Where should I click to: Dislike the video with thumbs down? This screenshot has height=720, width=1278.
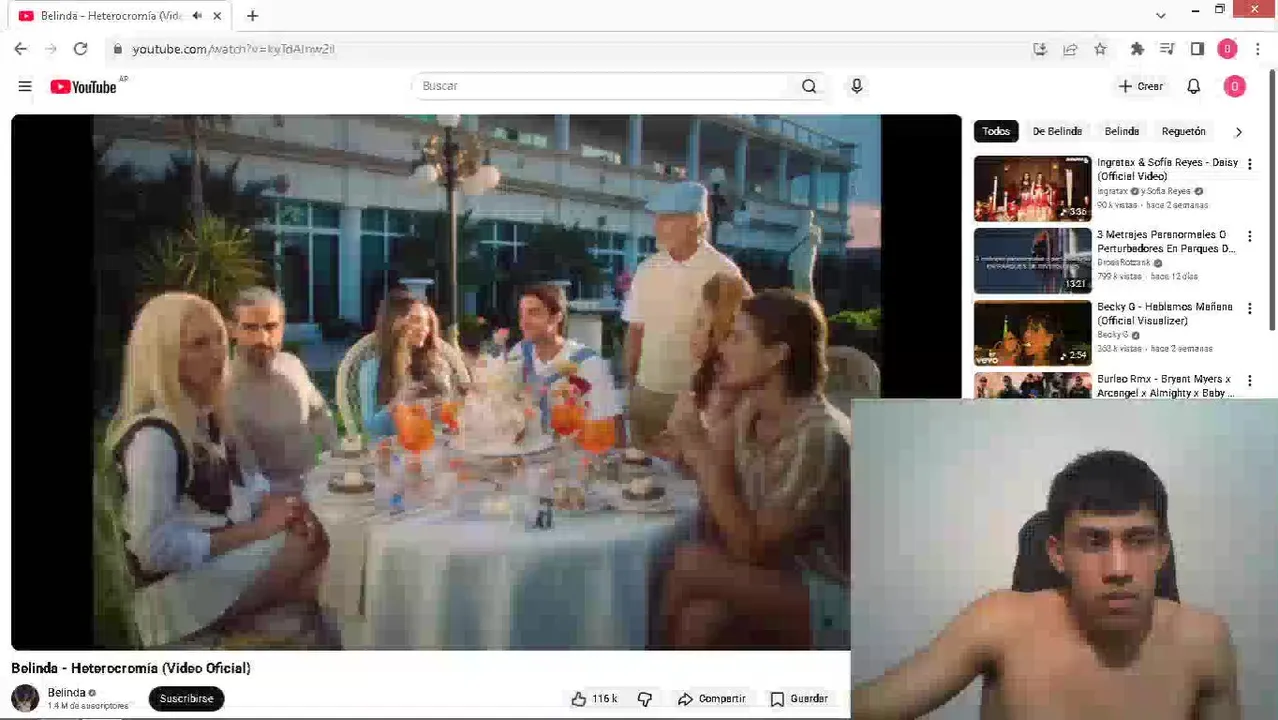pos(645,699)
